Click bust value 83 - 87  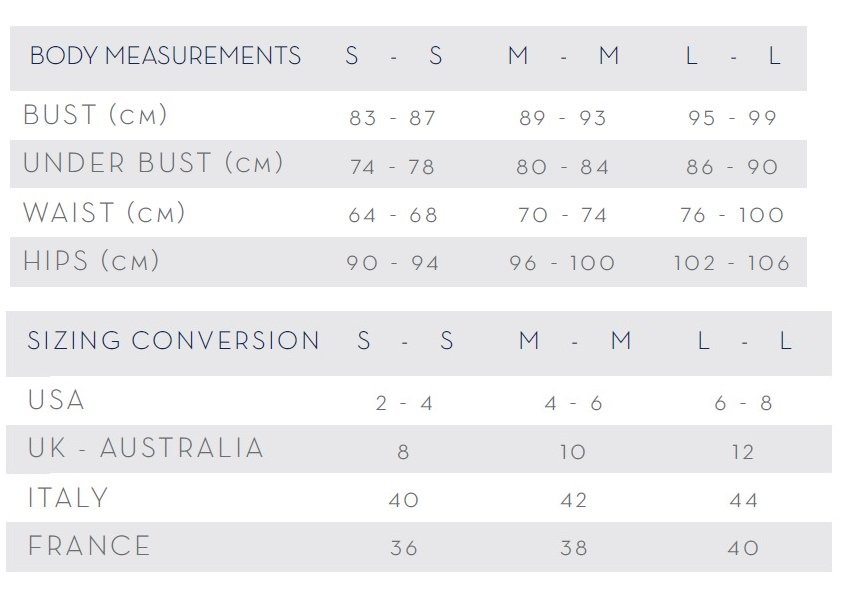[393, 118]
